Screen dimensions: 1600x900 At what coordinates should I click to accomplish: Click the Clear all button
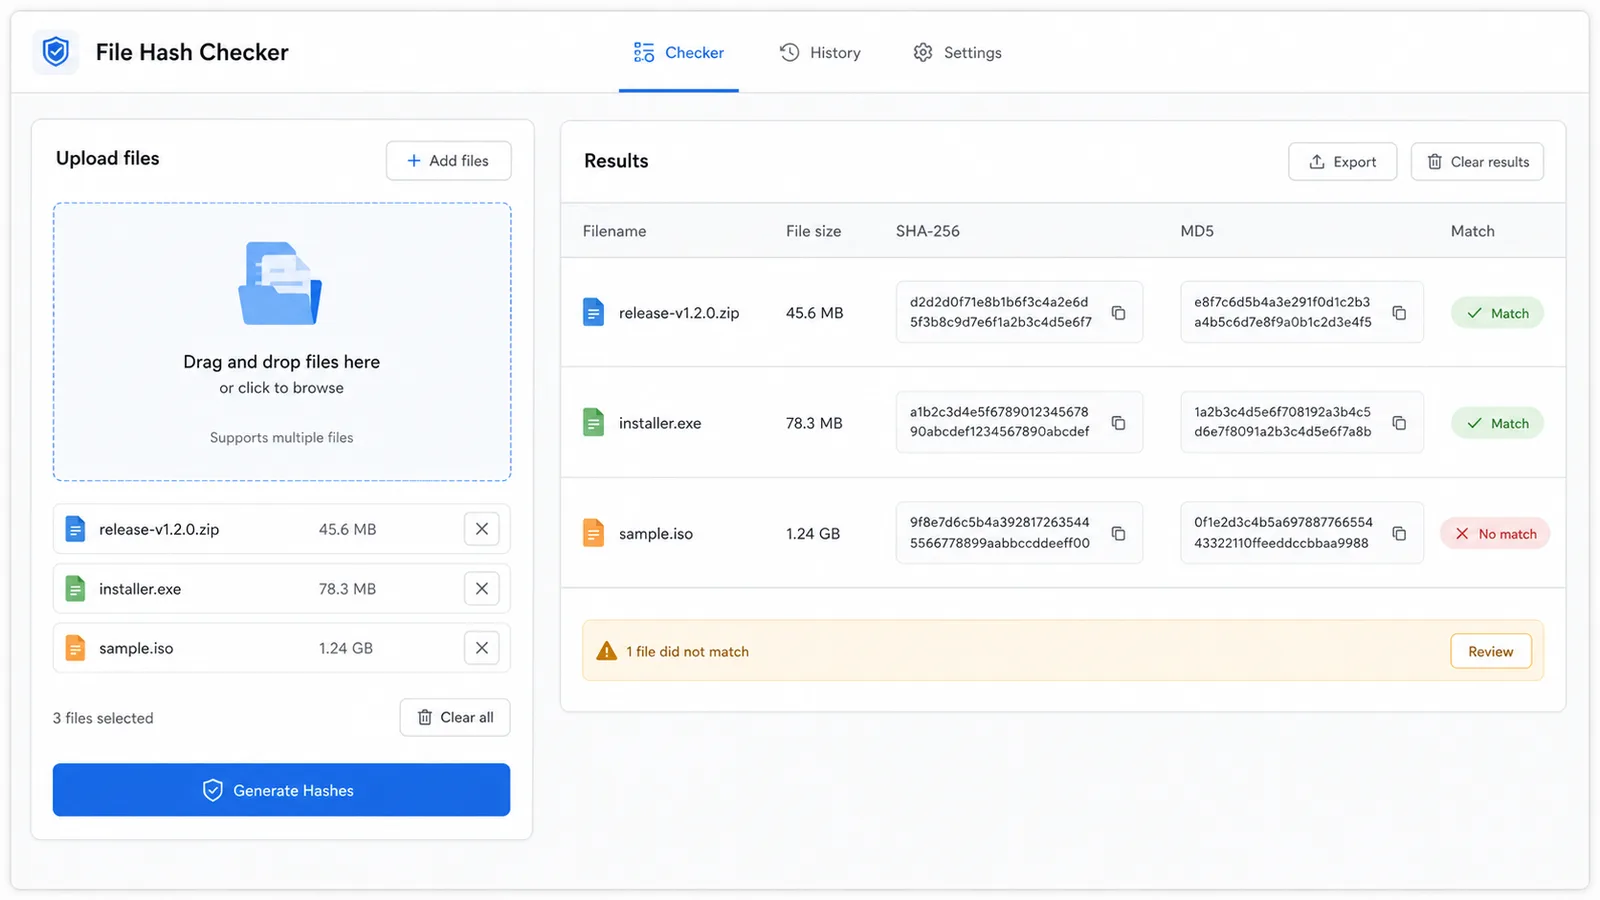455,718
